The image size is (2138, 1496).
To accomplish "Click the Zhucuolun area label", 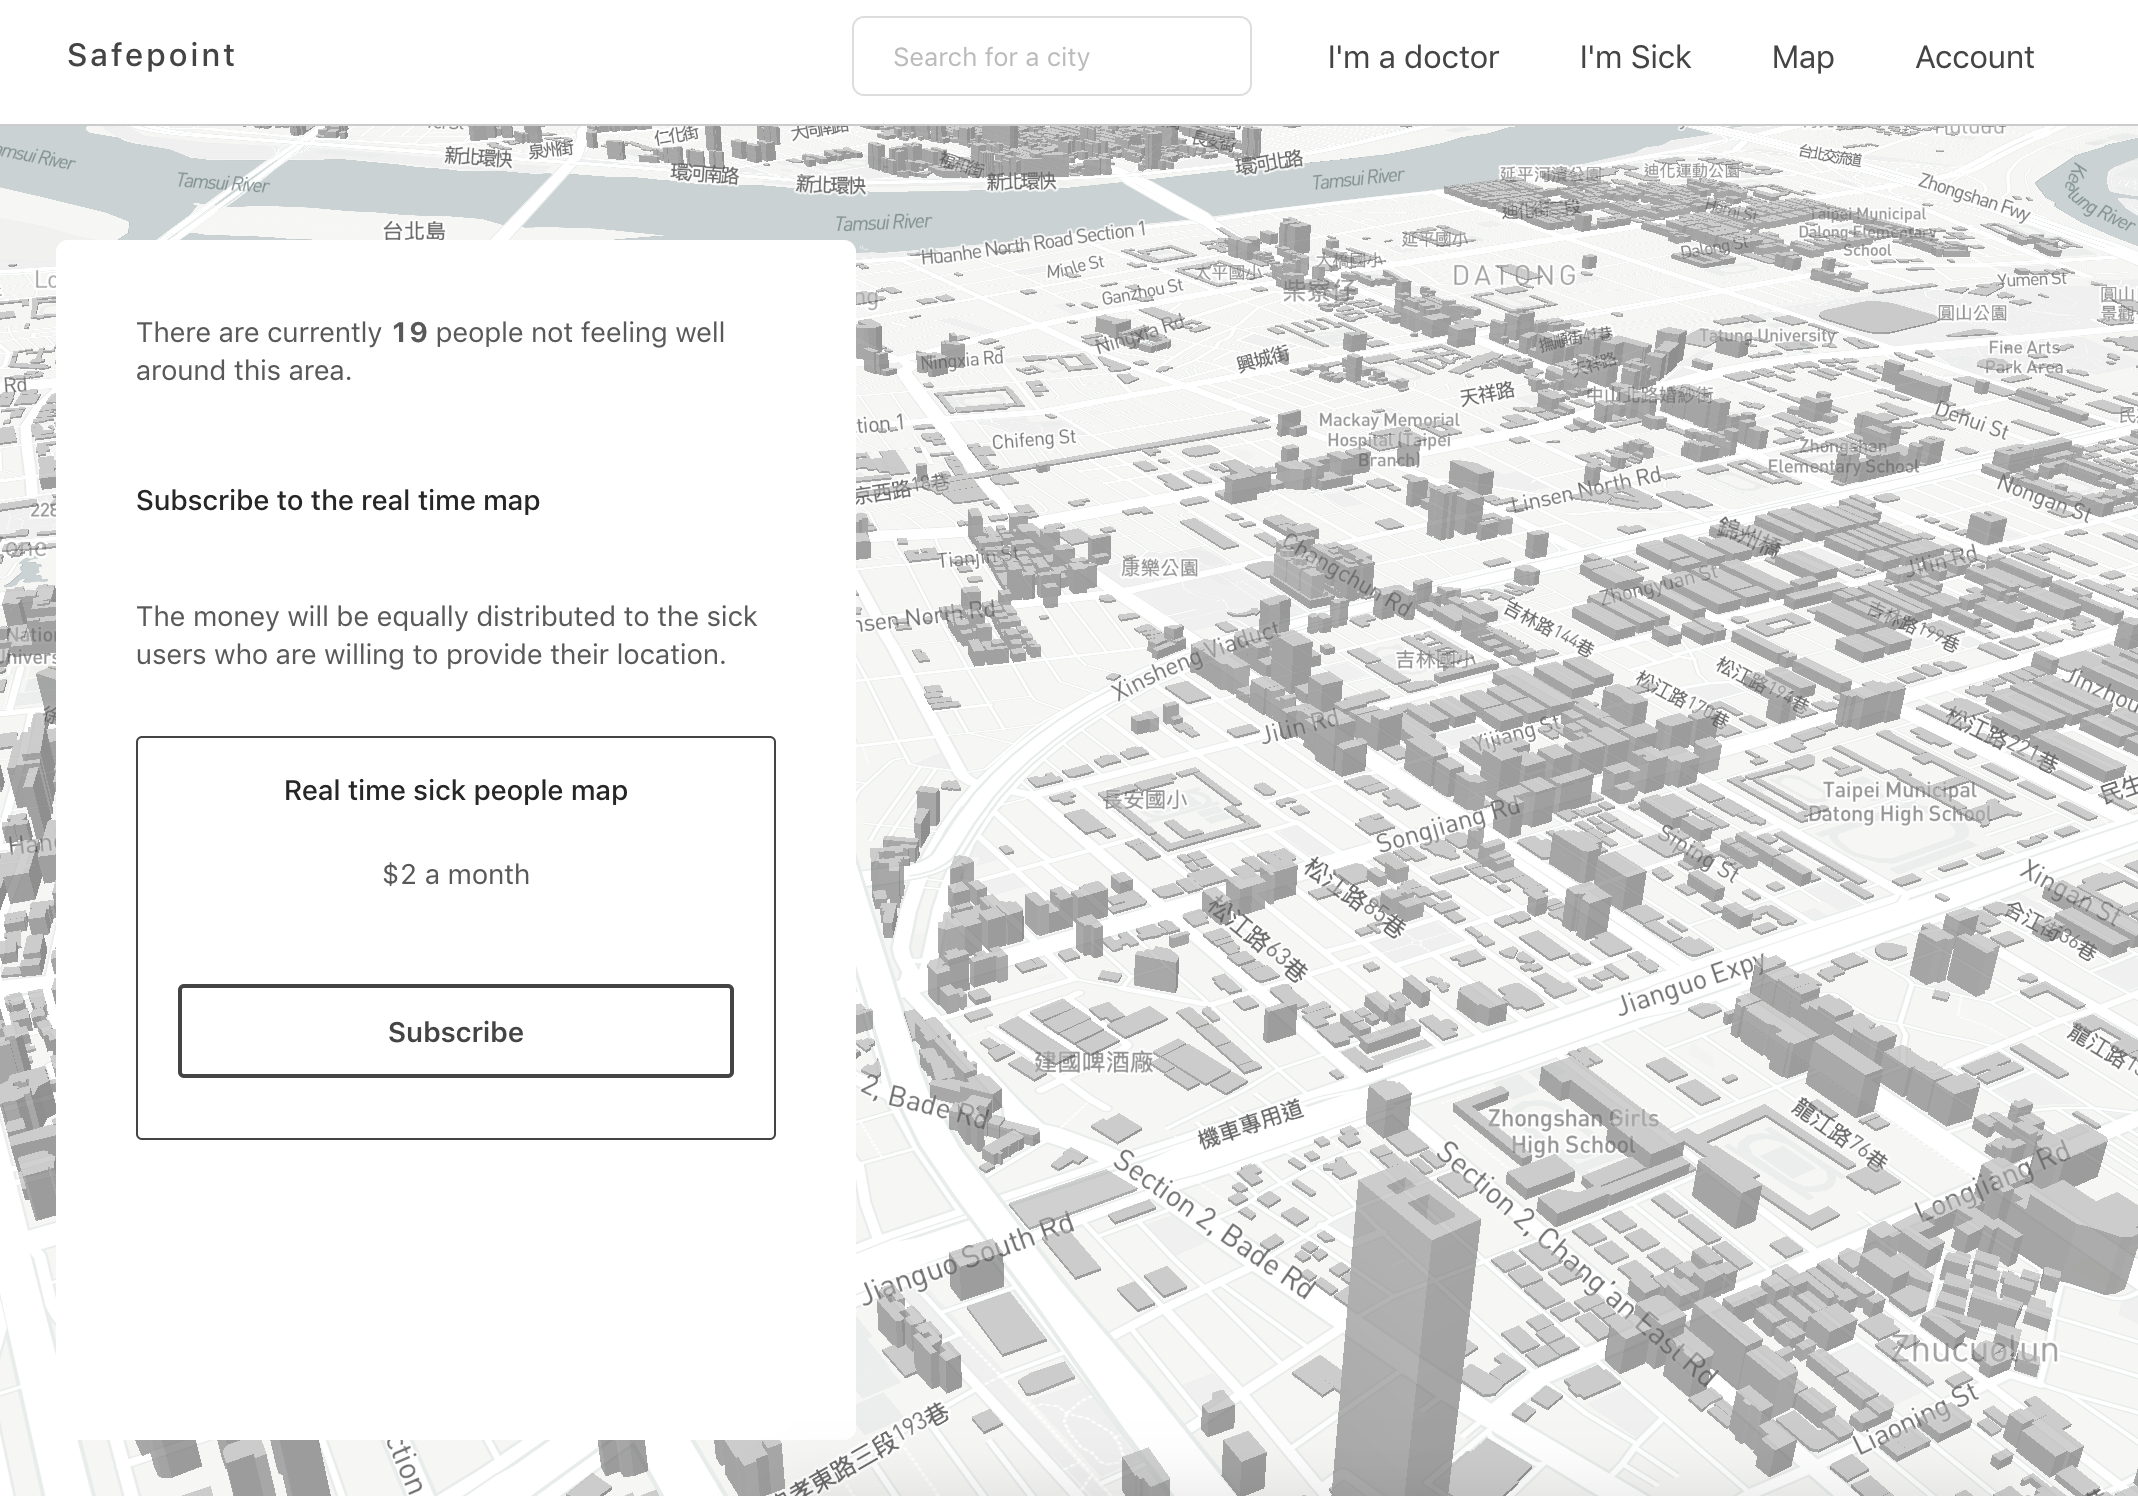I will point(1974,1350).
